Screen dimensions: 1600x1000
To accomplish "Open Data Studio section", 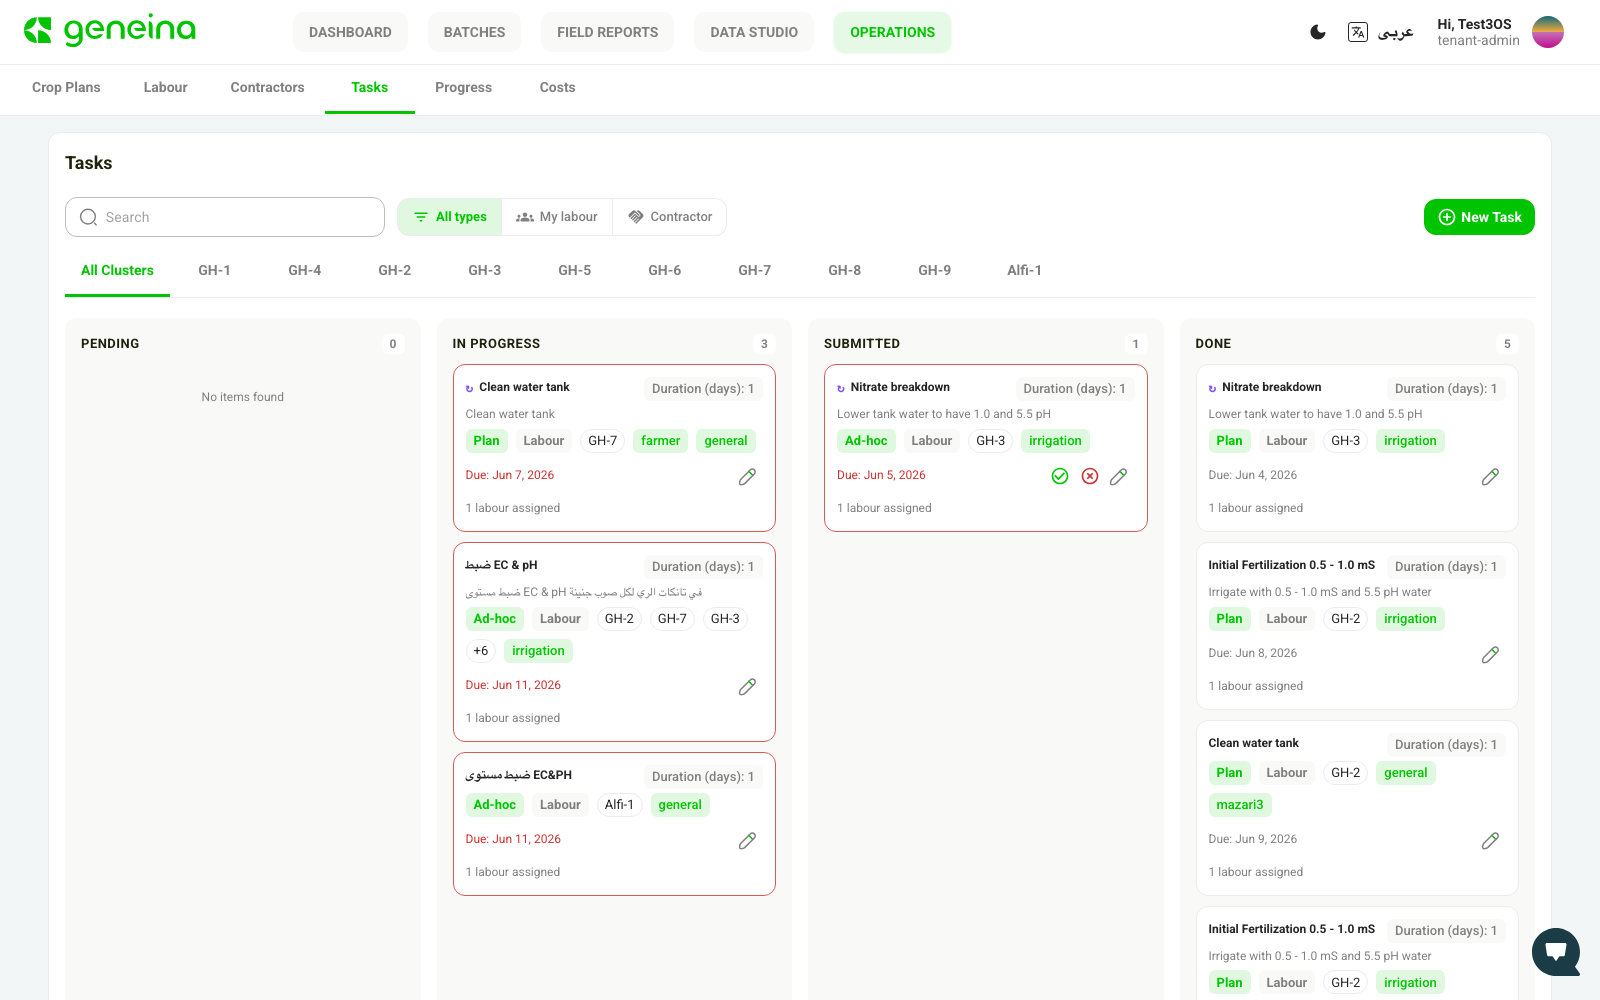I will pyautogui.click(x=754, y=32).
